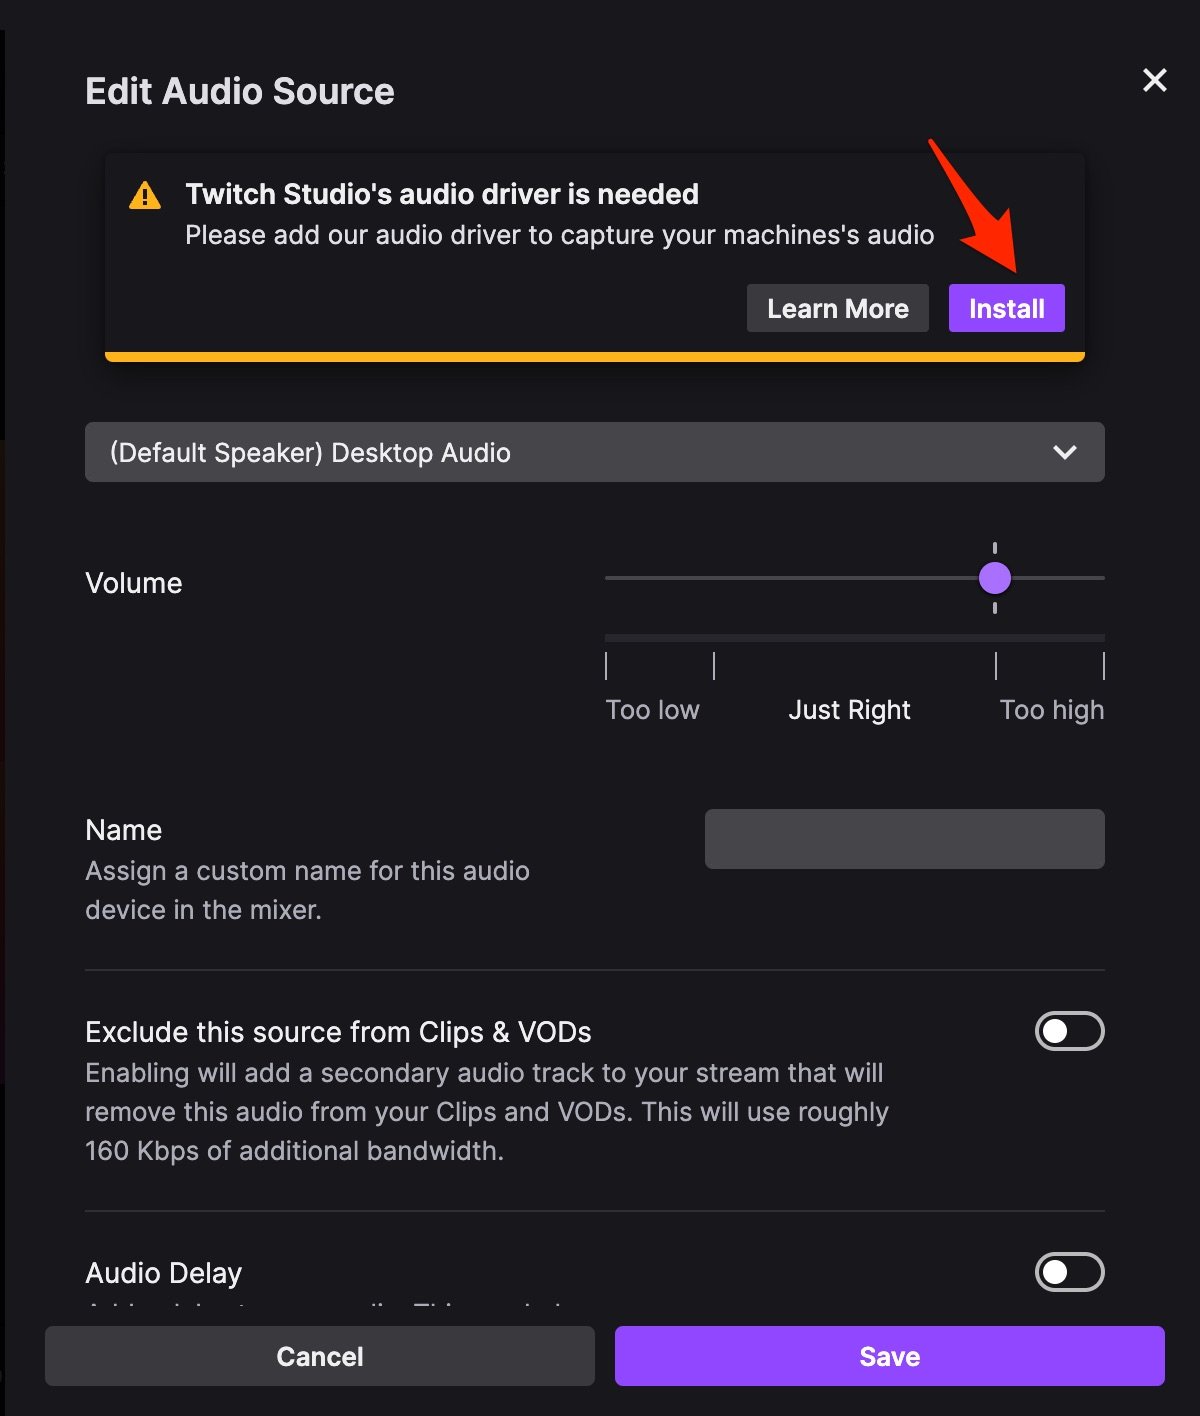This screenshot has width=1200, height=1416.
Task: Open Learn More about the audio driver
Action: (837, 308)
